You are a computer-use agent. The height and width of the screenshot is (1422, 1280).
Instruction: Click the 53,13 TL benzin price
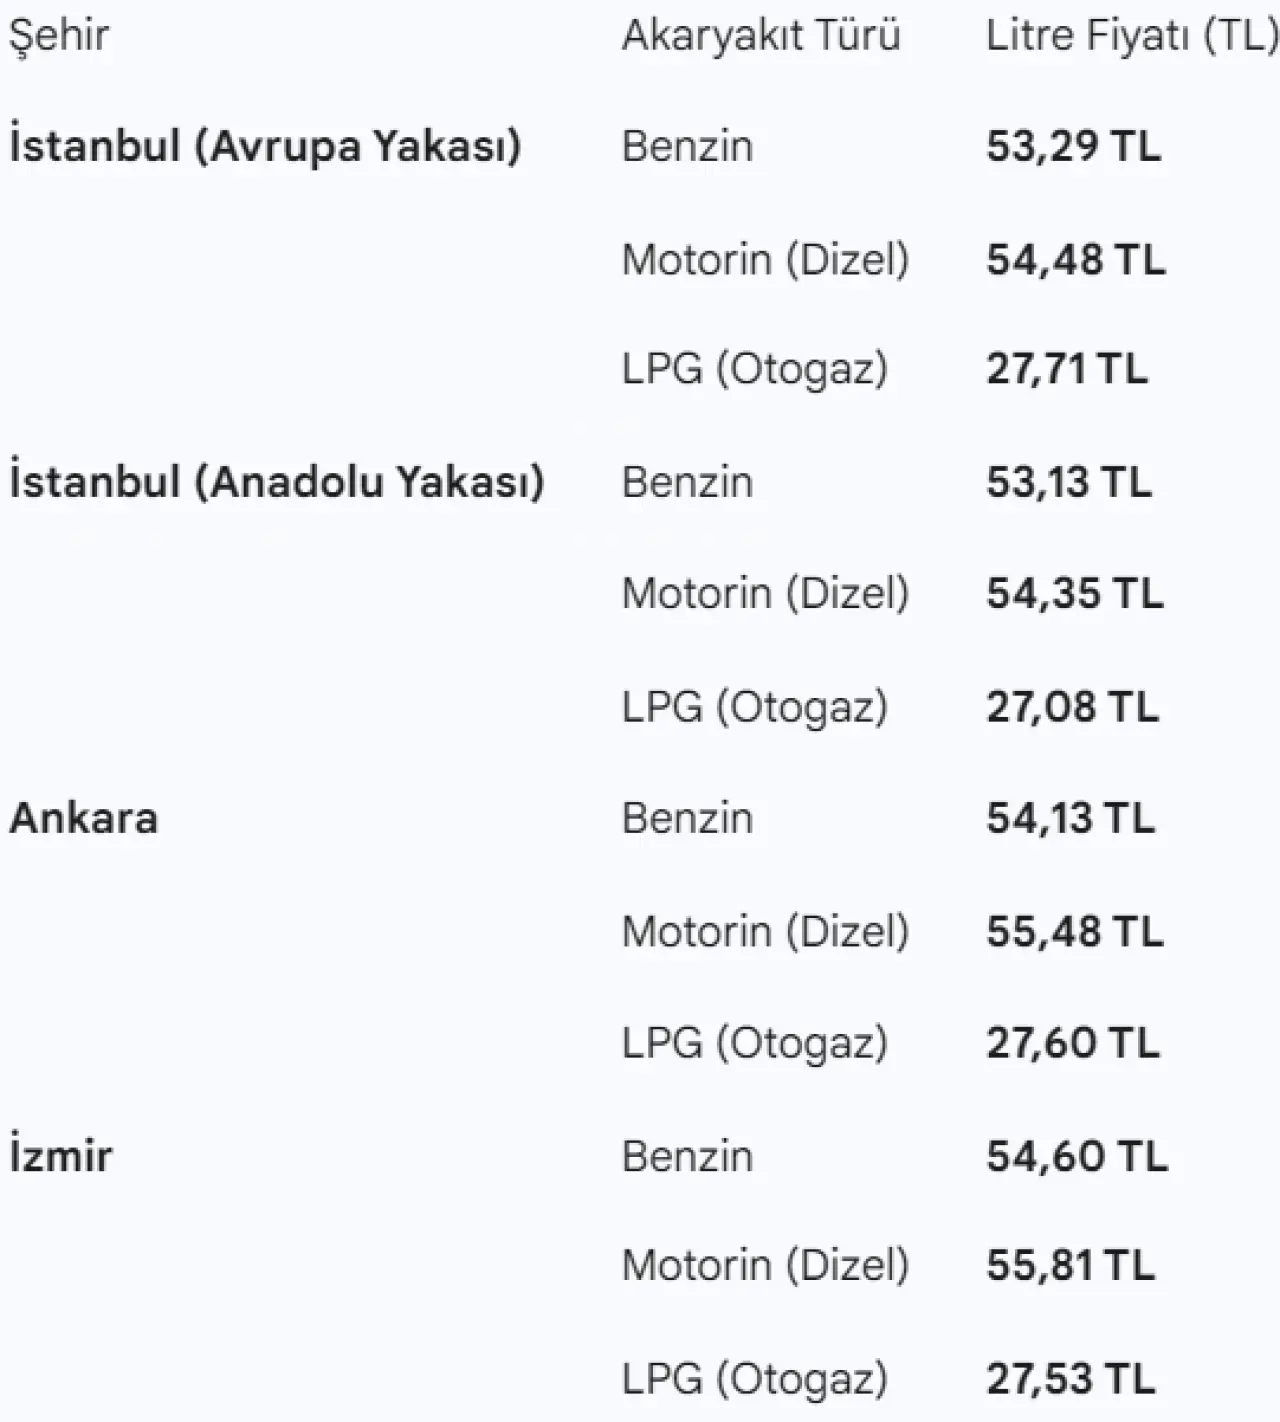tap(1068, 482)
